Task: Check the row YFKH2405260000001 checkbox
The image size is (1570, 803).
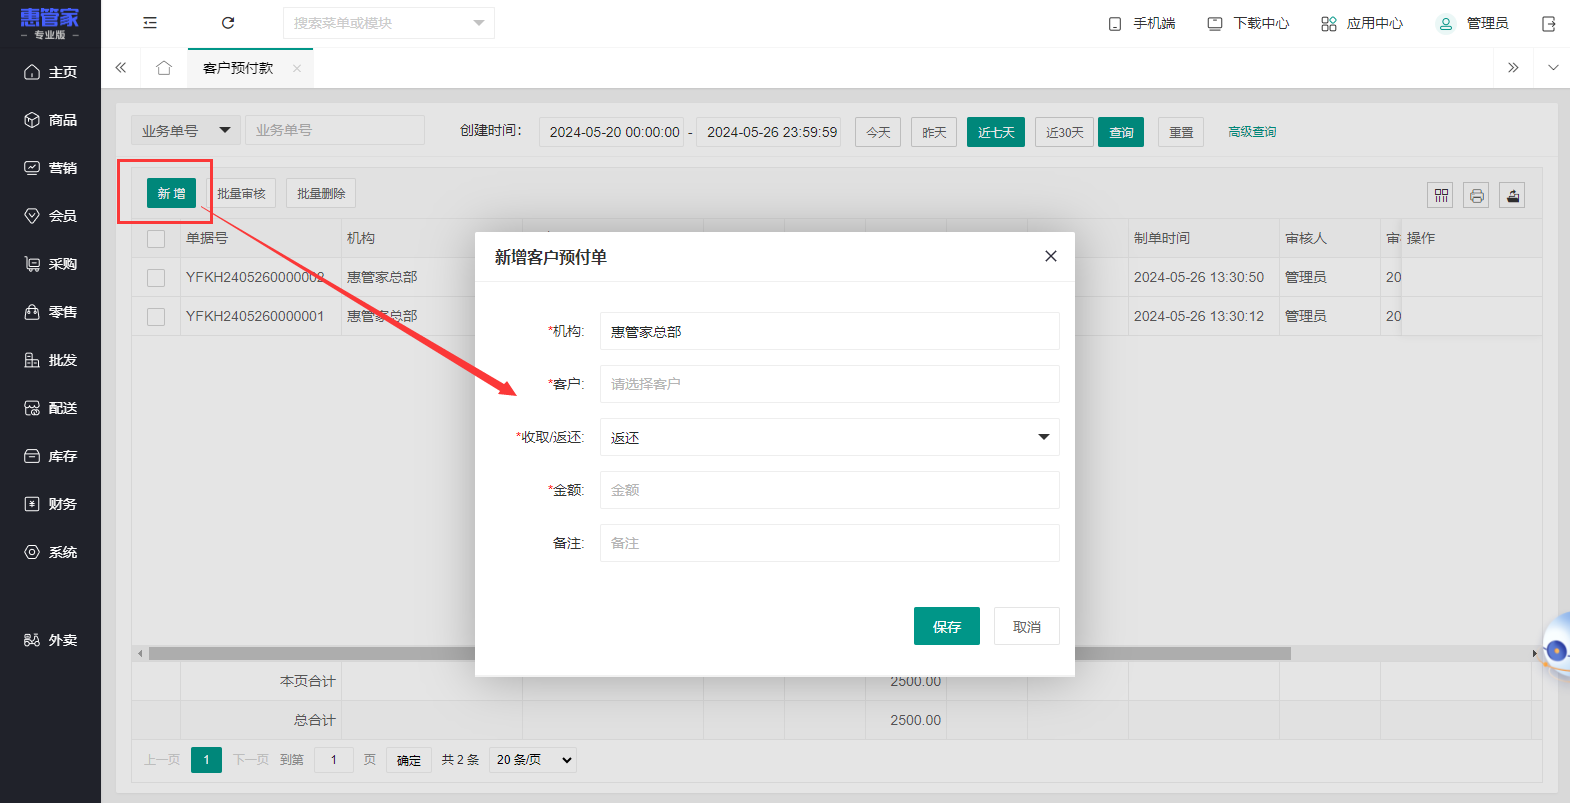Action: pos(156,317)
